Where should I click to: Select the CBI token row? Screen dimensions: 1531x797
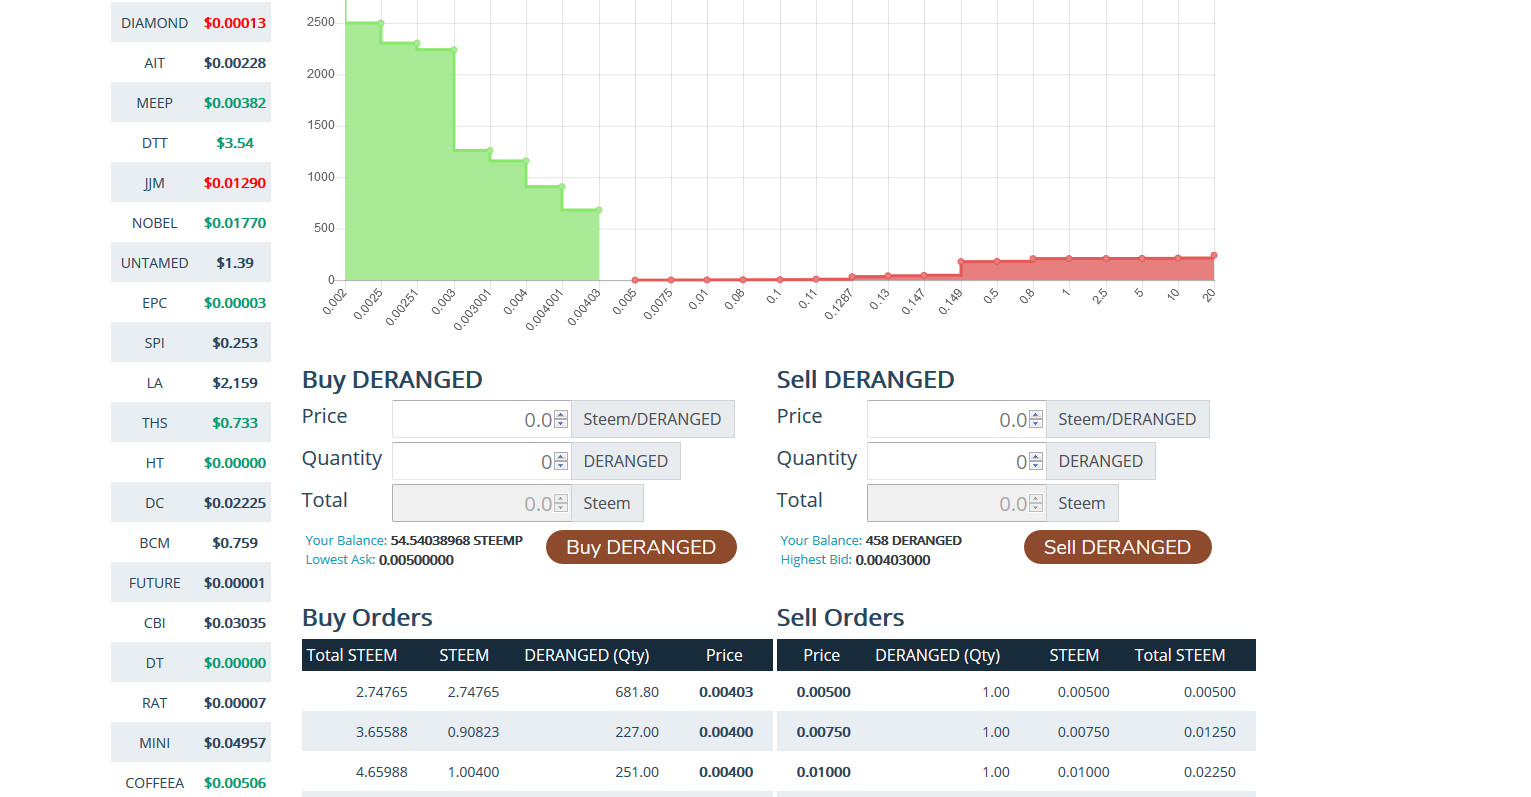[x=191, y=622]
